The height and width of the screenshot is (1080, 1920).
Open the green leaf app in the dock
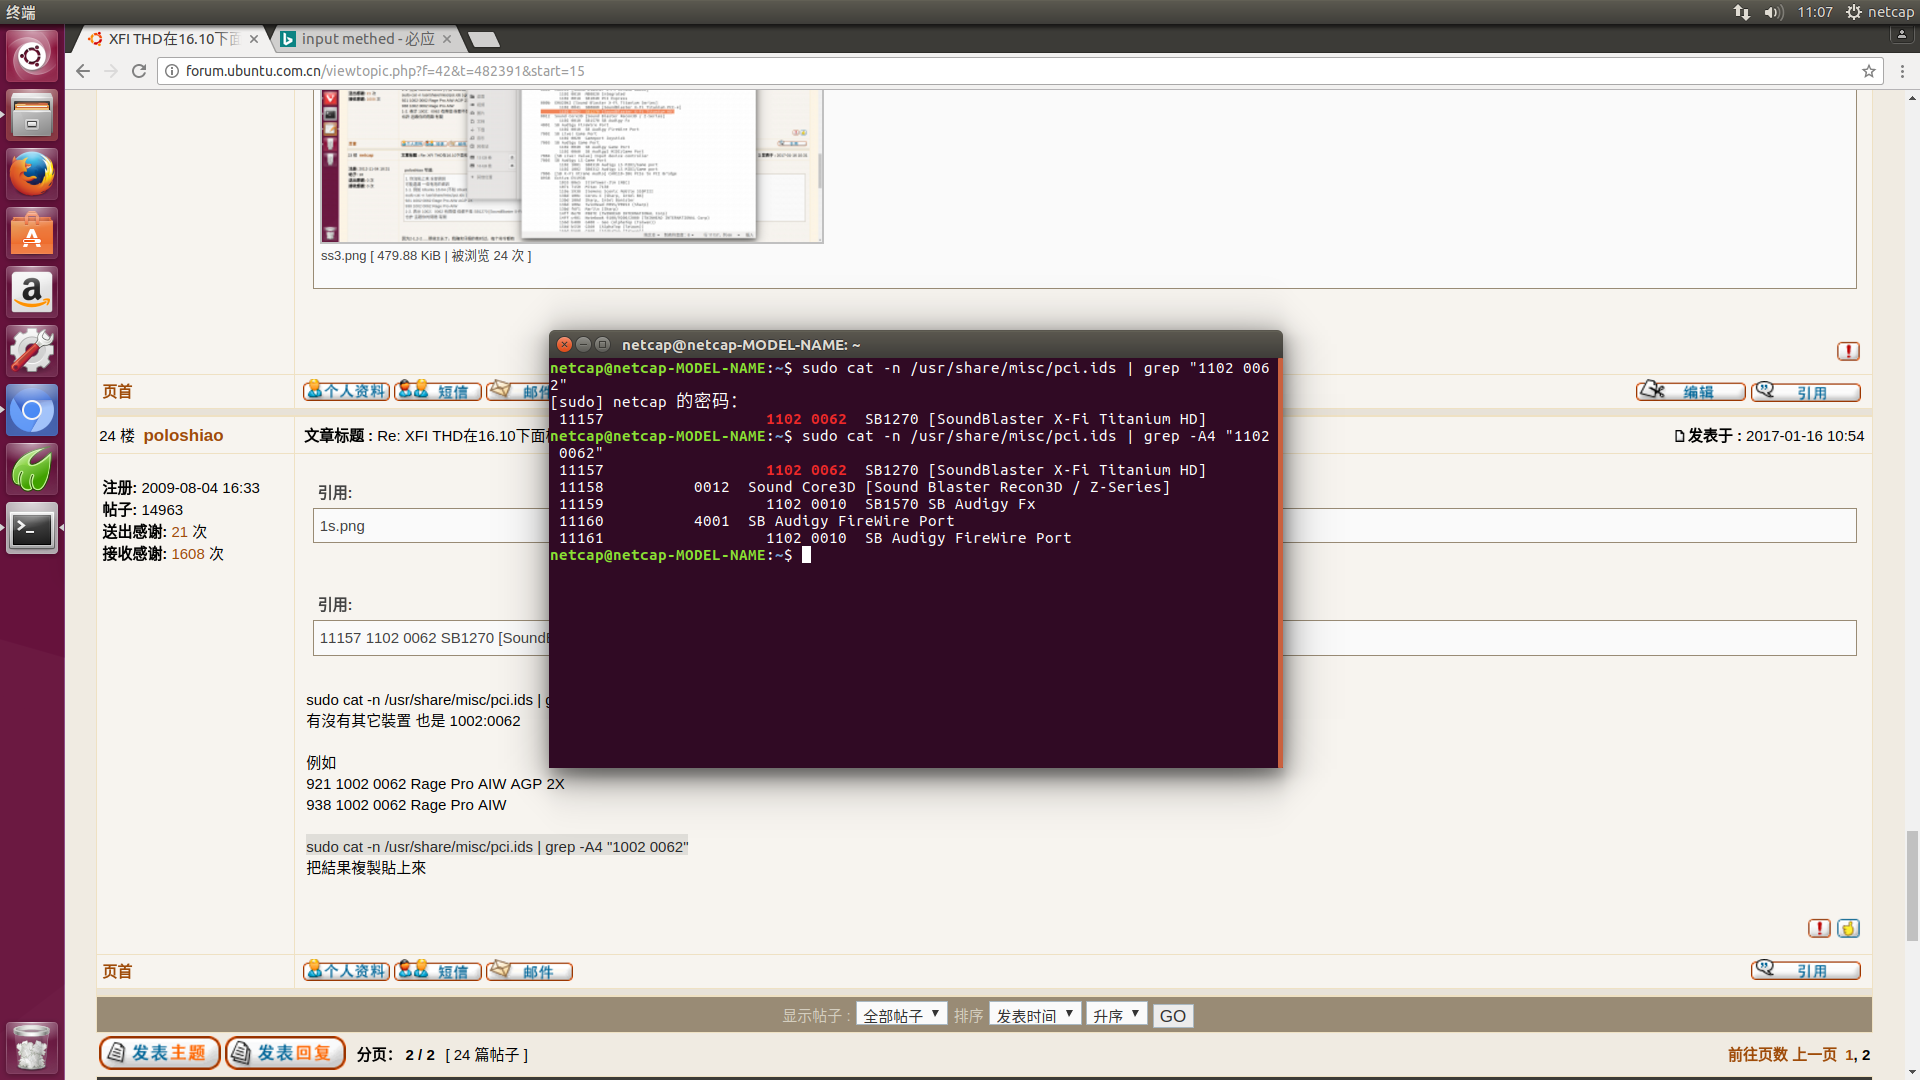coord(32,469)
